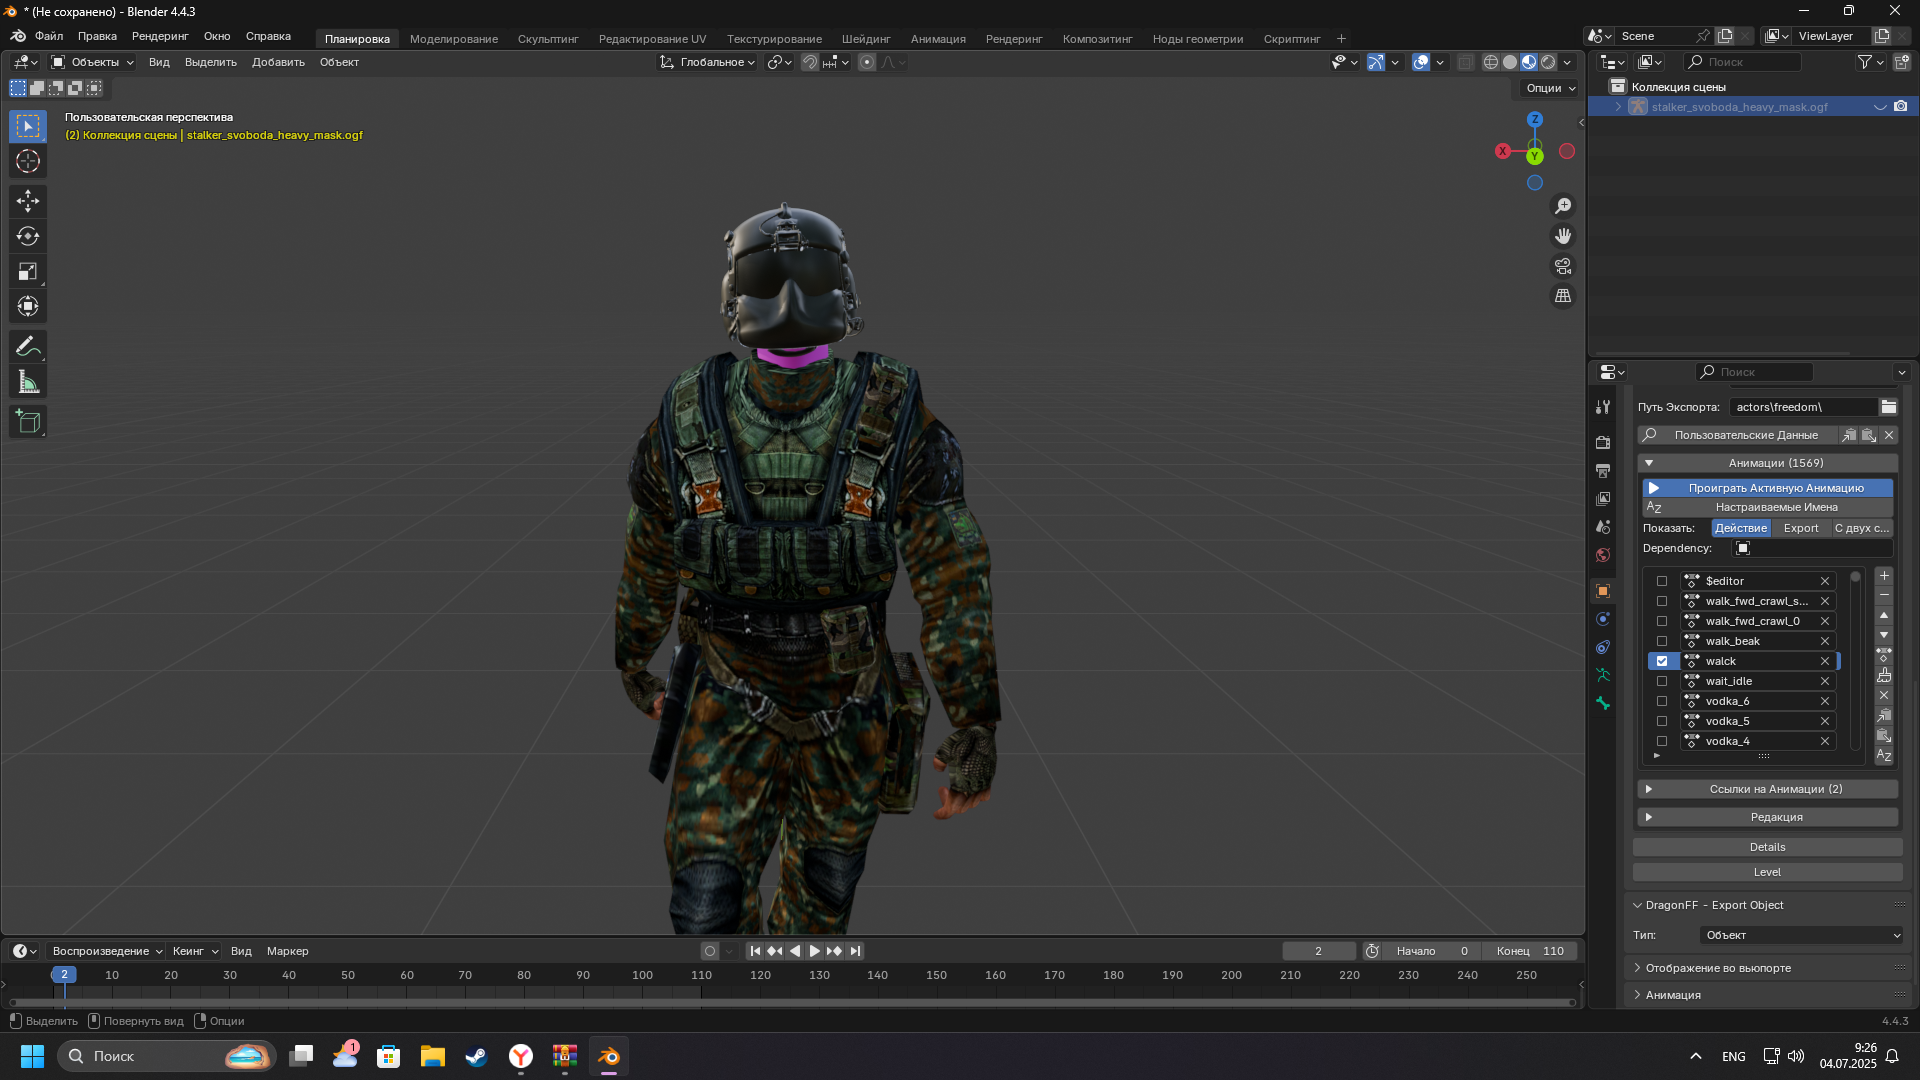Viewport: 1920px width, 1080px height.
Task: Toggle camera view icon in viewport
Action: (x=1563, y=266)
